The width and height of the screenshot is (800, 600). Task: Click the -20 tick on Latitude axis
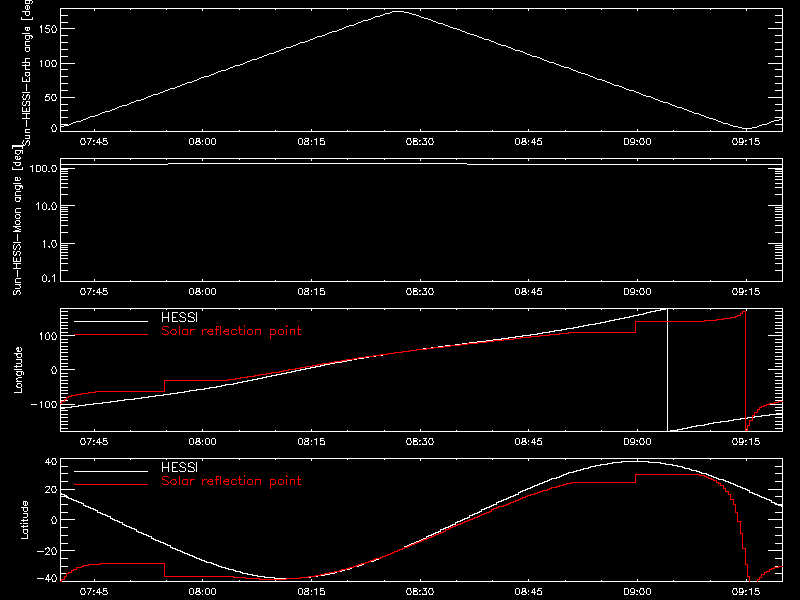coord(47,551)
